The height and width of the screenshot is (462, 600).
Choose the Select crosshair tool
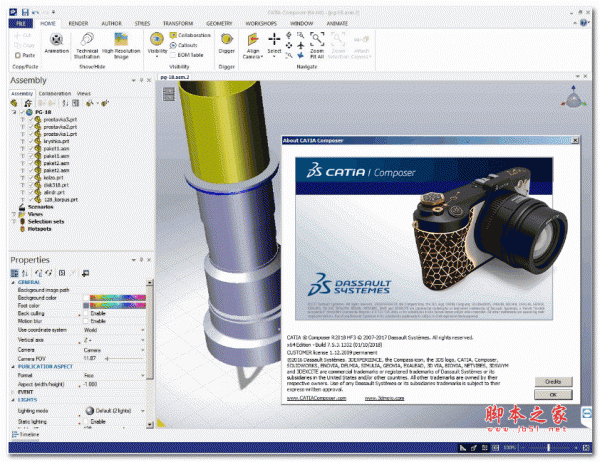point(274,39)
